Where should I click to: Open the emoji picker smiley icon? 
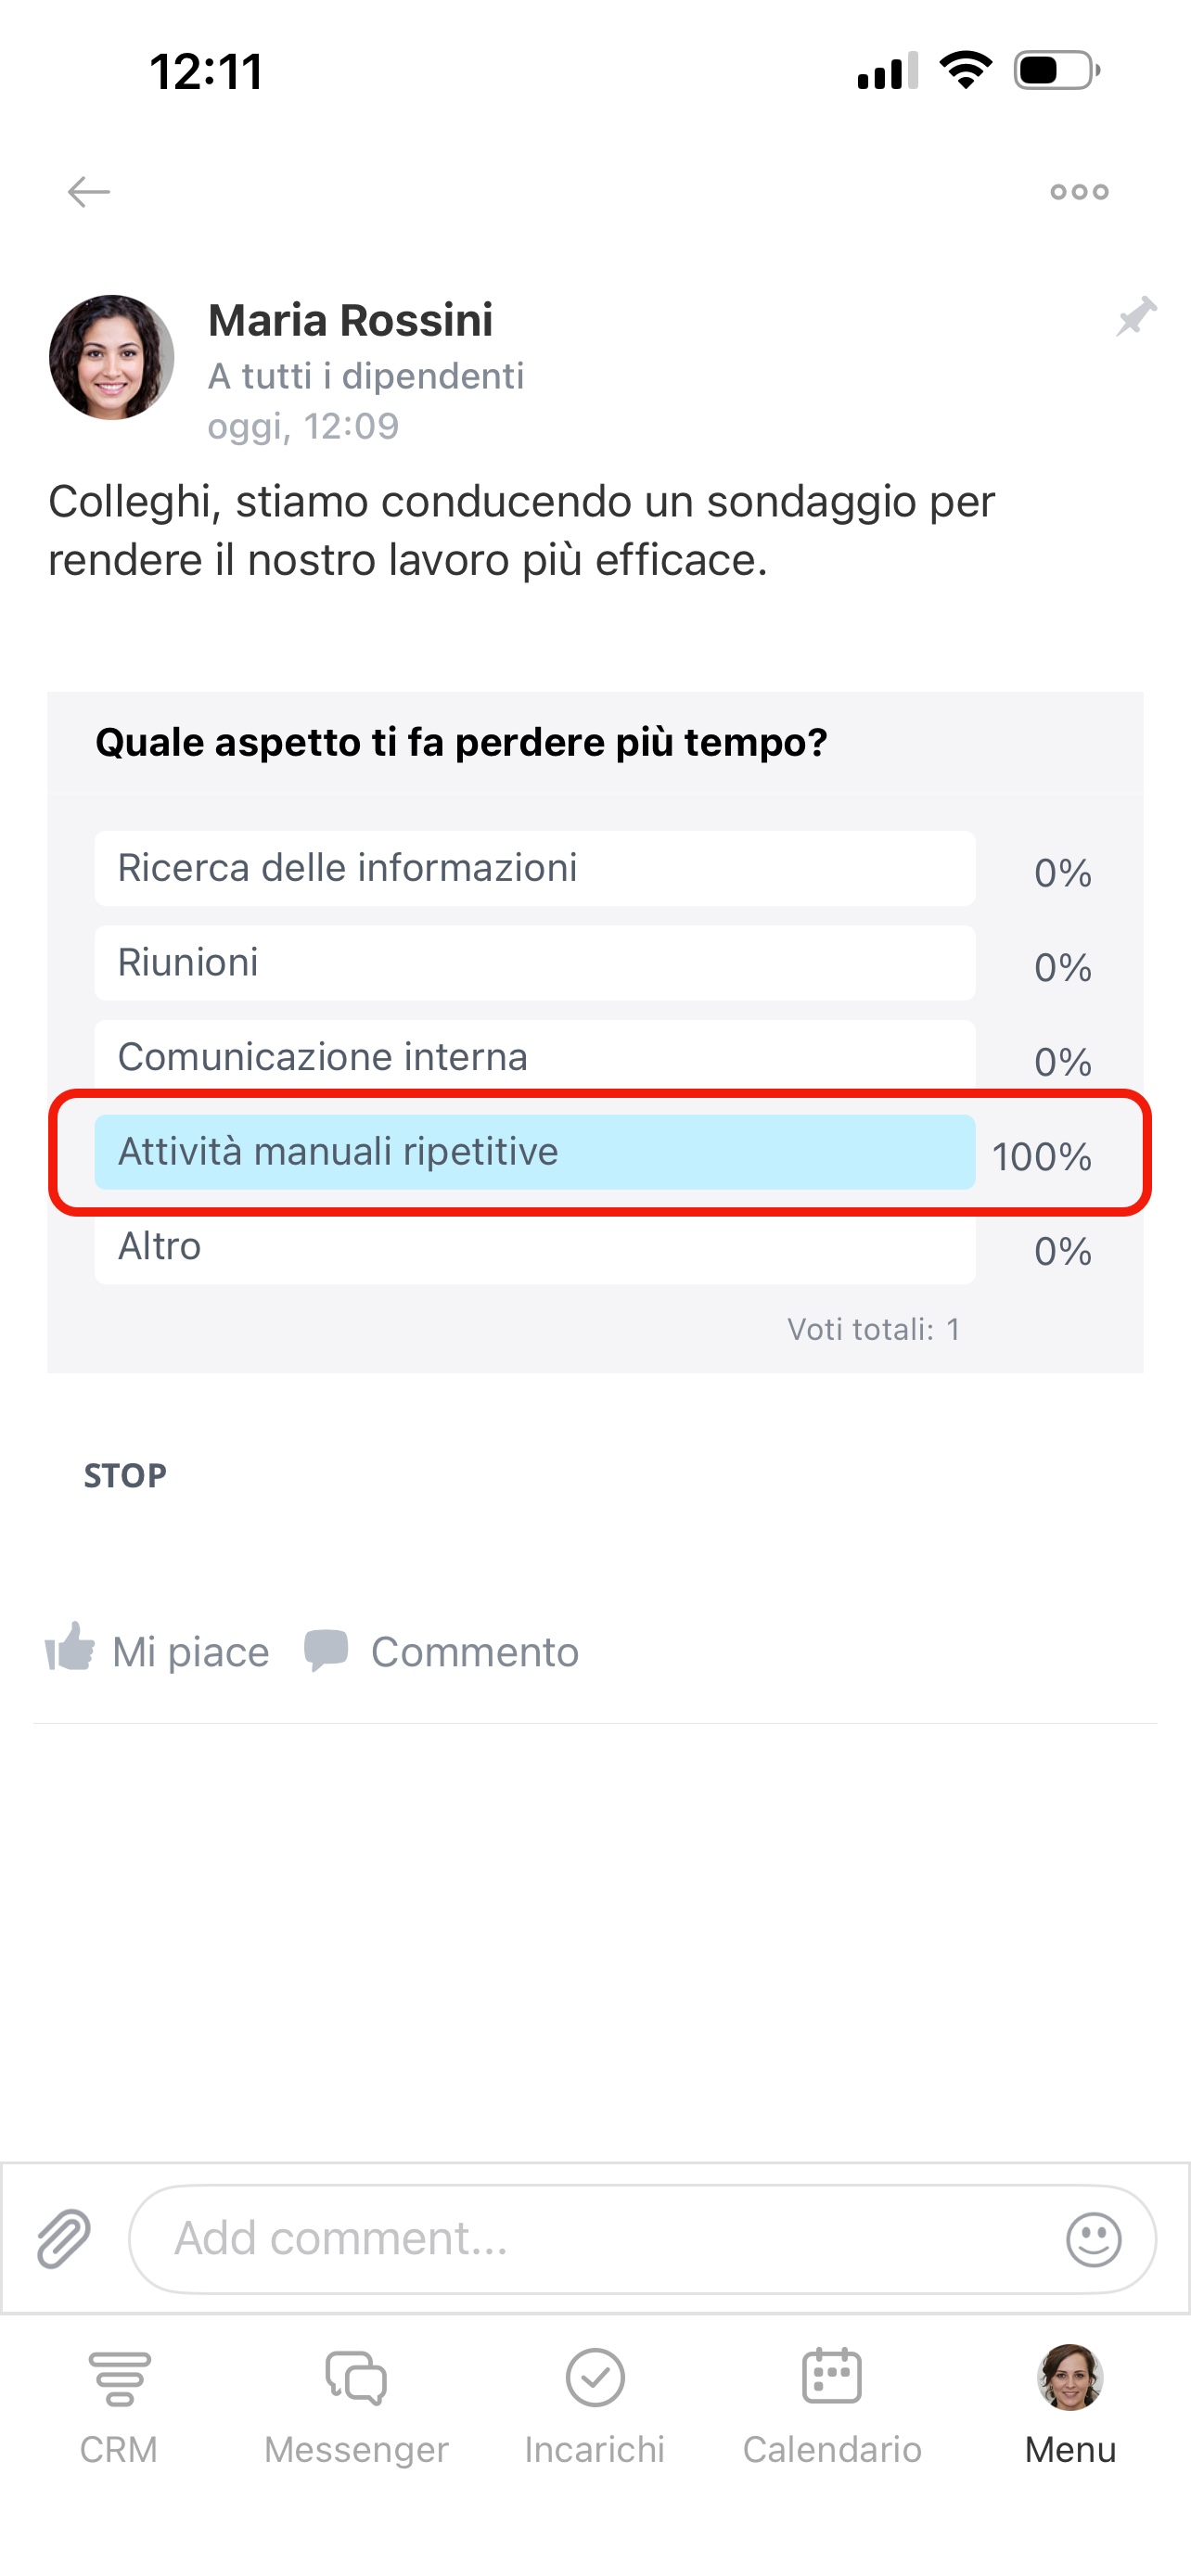point(1093,2238)
